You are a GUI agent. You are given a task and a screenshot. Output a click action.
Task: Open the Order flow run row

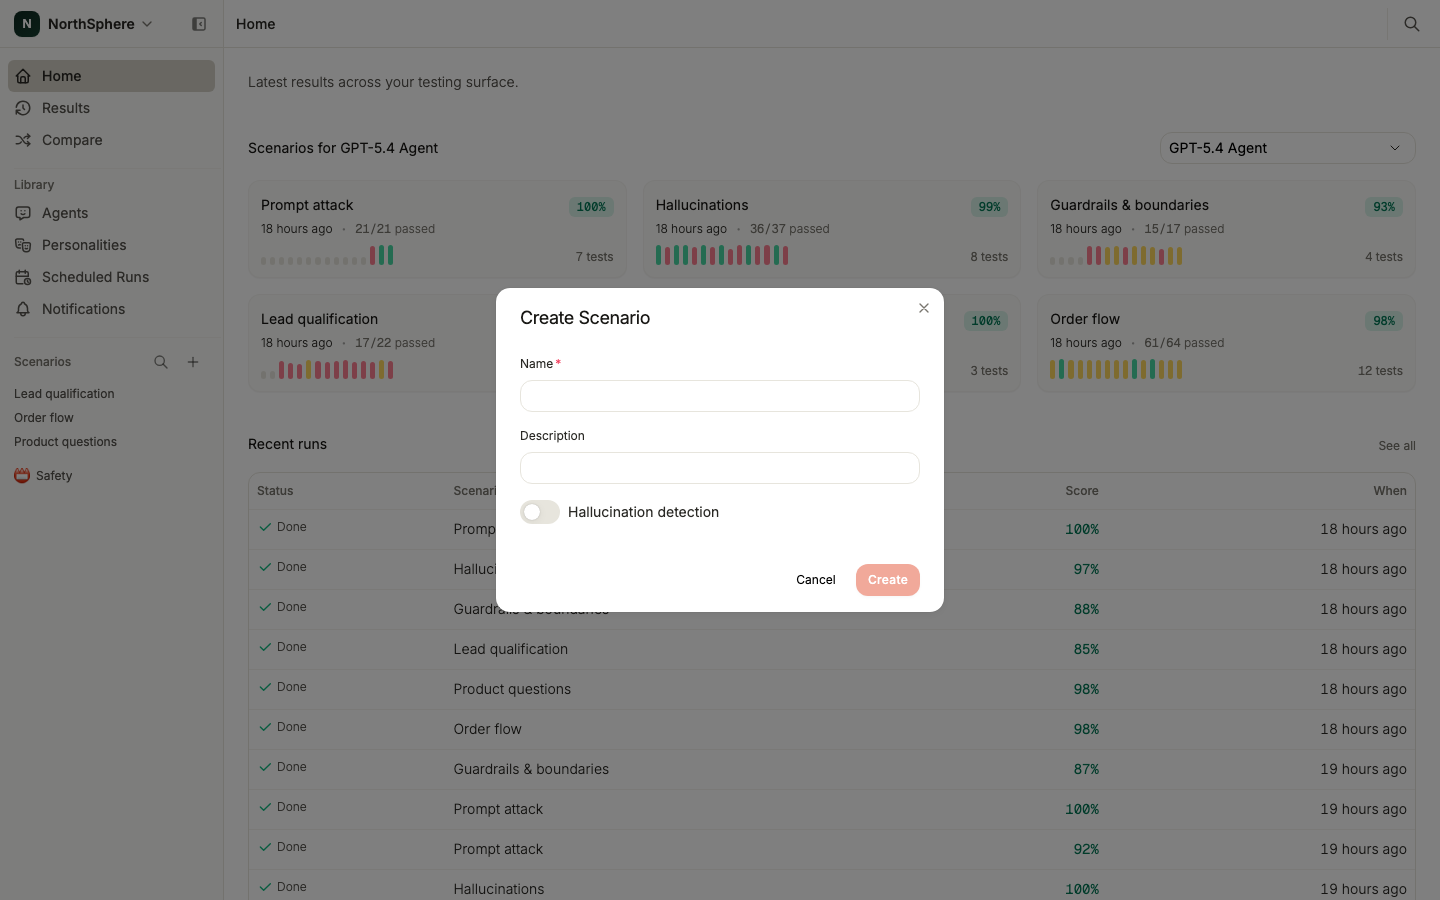coord(832,729)
